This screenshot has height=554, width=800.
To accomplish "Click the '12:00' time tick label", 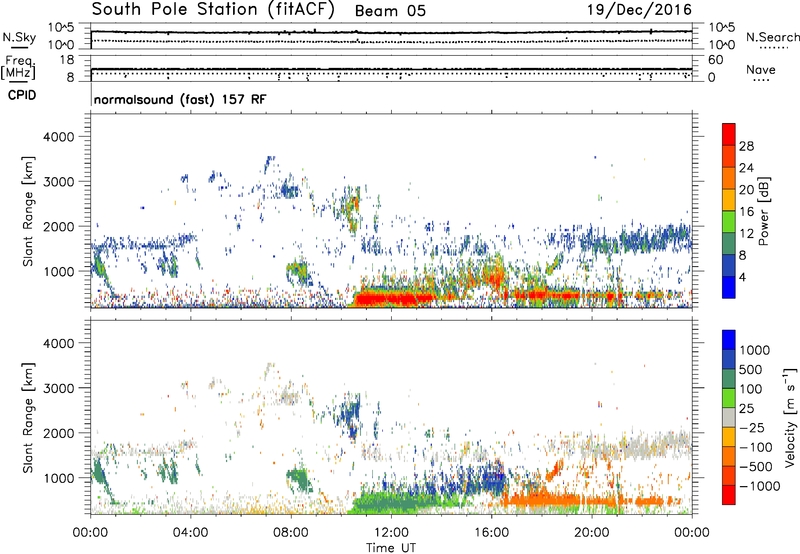I will click(391, 533).
